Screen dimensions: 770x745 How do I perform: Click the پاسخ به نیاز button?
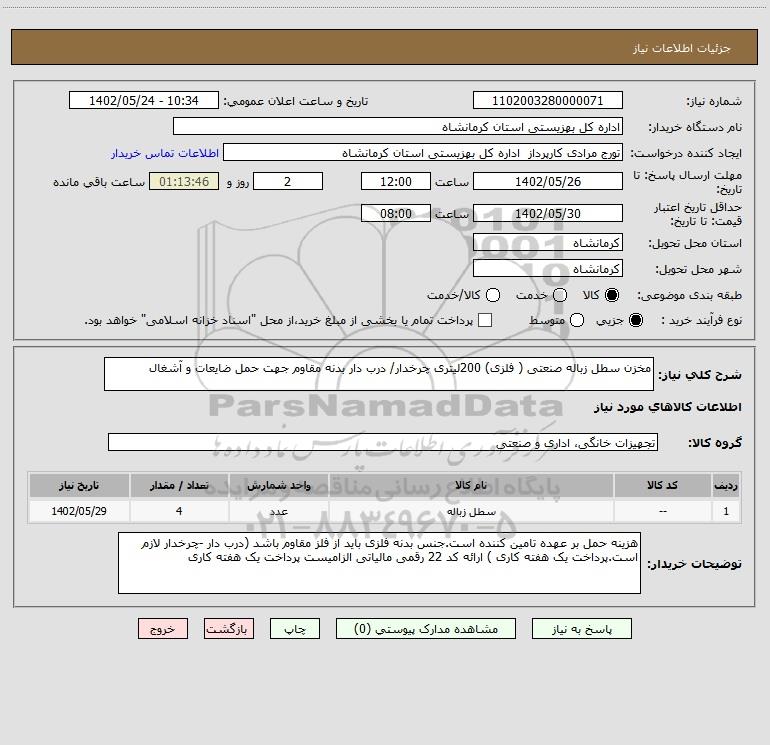(x=581, y=629)
